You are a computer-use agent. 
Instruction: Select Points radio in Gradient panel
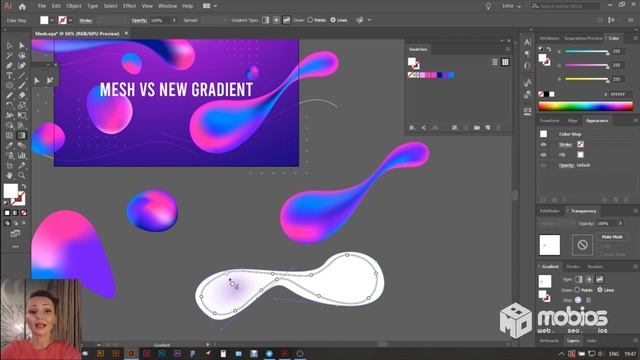tap(577, 290)
